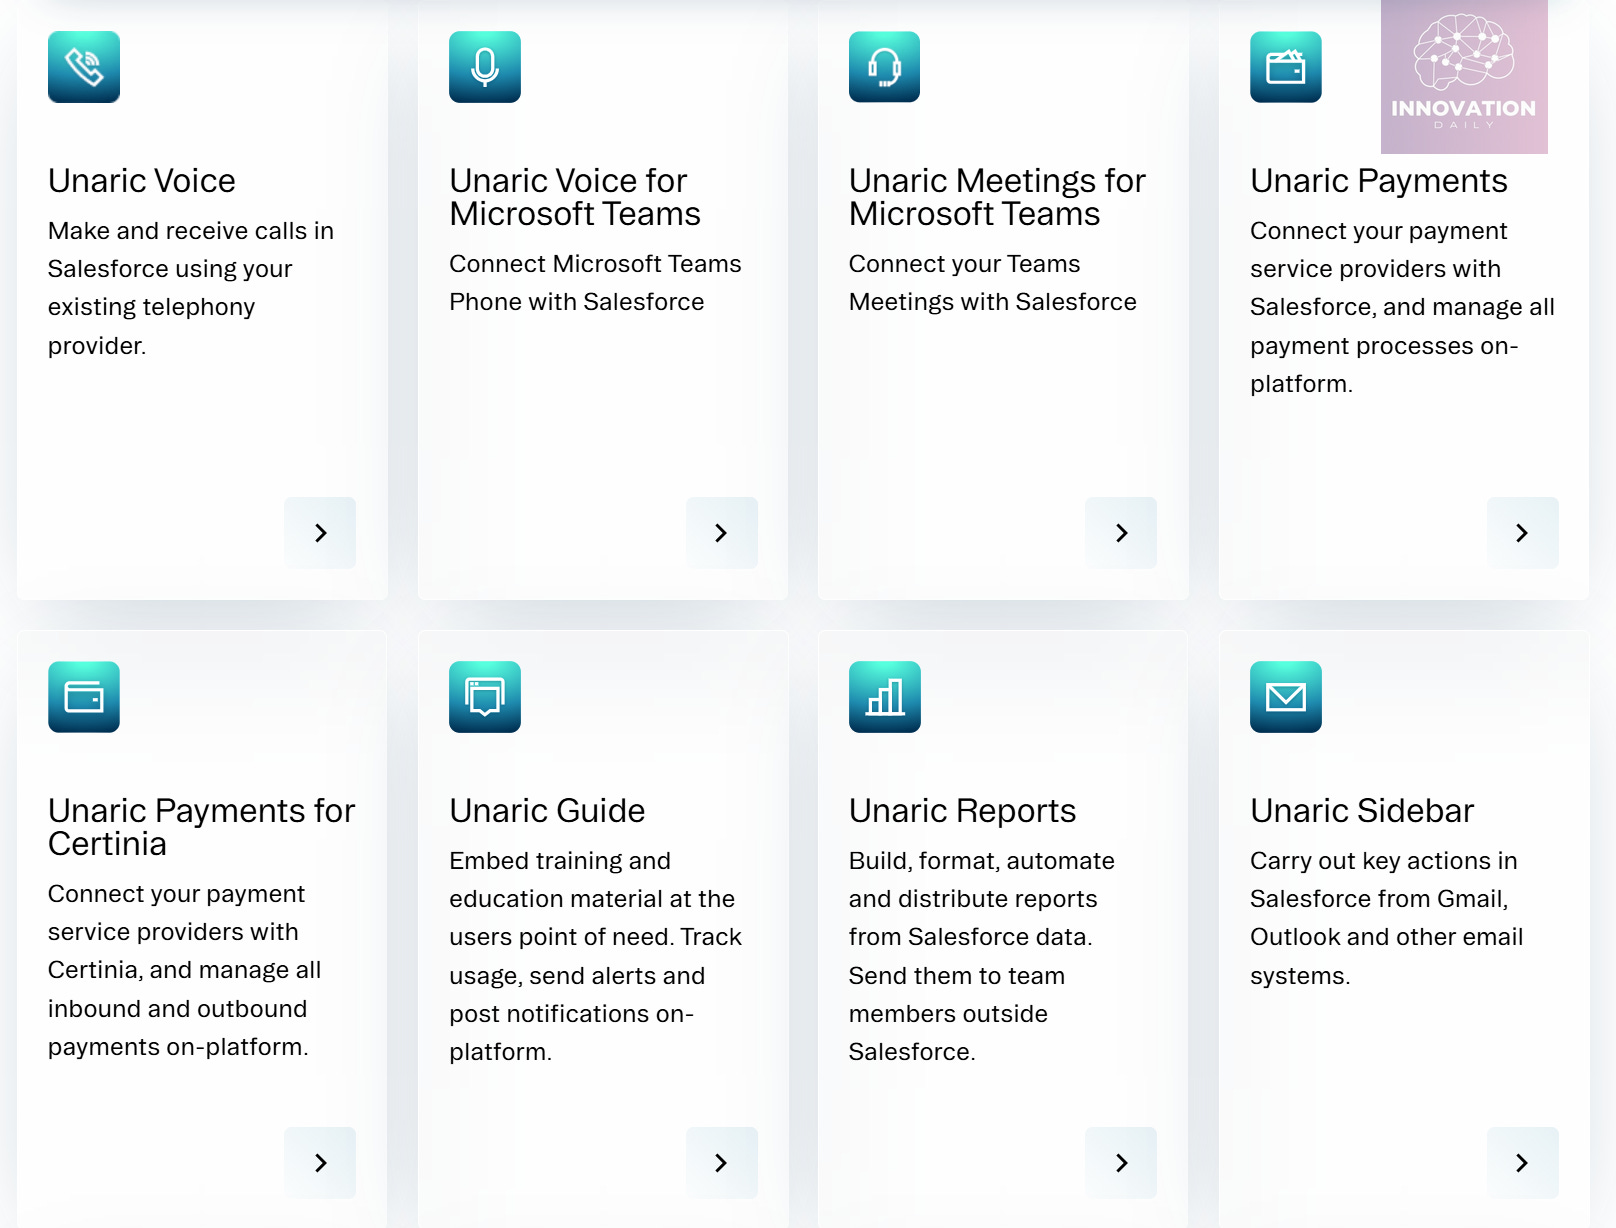This screenshot has width=1616, height=1228.
Task: Click 'Connect your Teams Meetings with Salesforce' text
Action: [x=993, y=283]
